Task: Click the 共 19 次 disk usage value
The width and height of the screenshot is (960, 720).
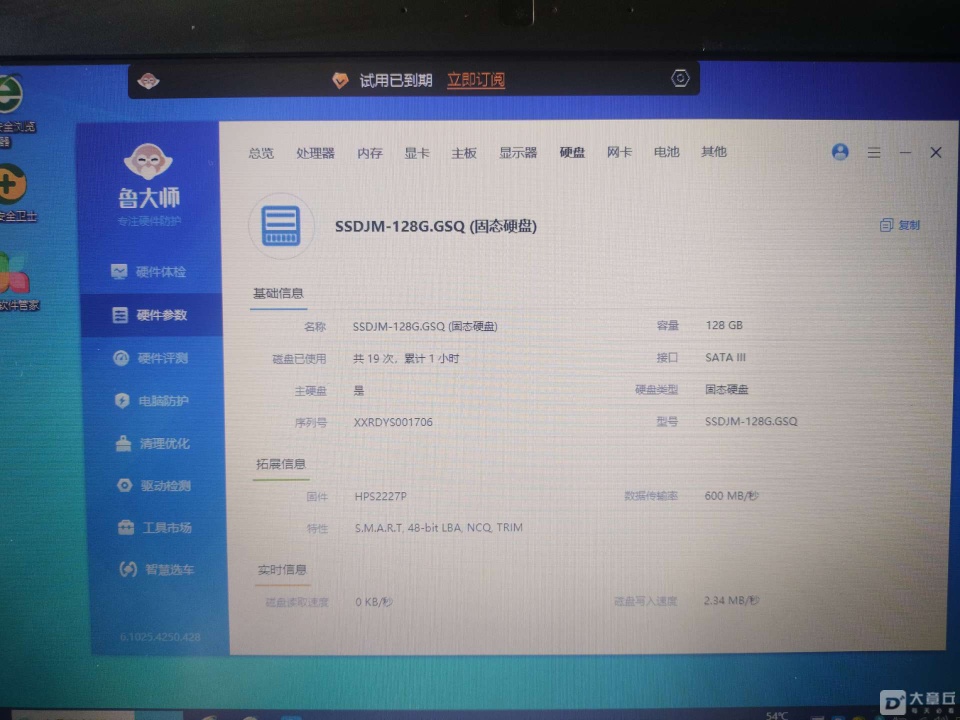Action: click(x=405, y=358)
